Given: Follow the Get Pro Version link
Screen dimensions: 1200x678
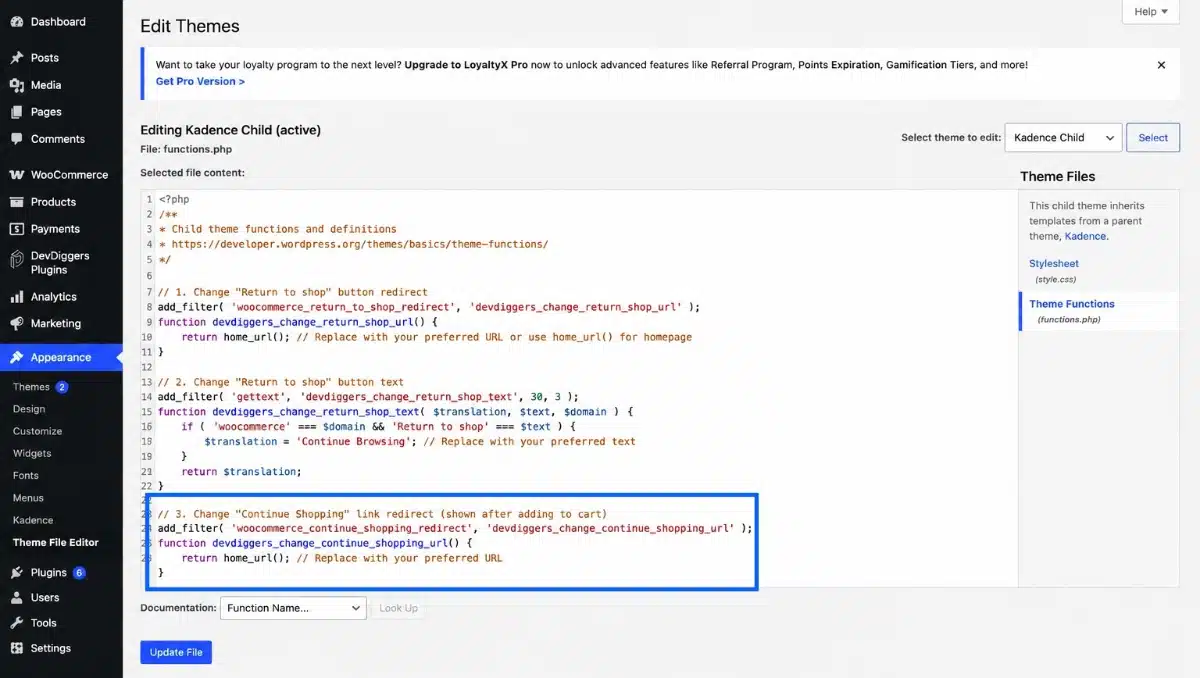Looking at the screenshot, I should coord(200,81).
